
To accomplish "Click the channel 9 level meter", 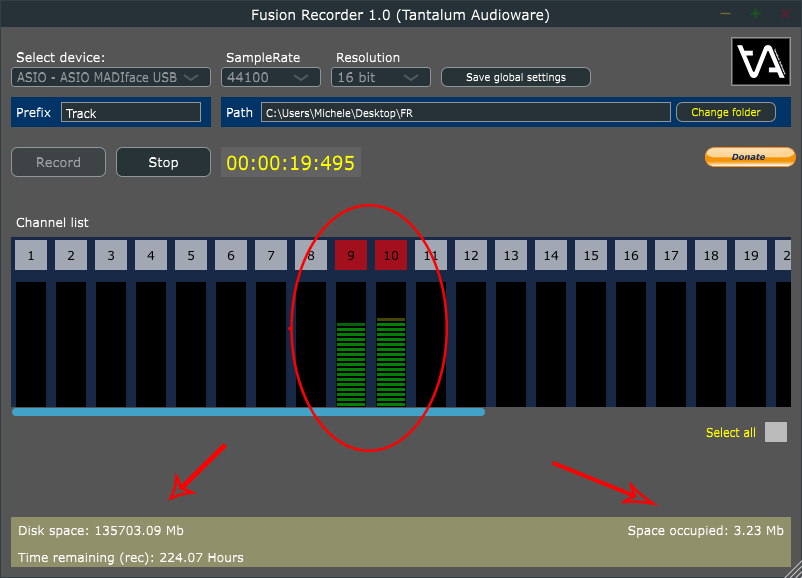I will (x=351, y=344).
